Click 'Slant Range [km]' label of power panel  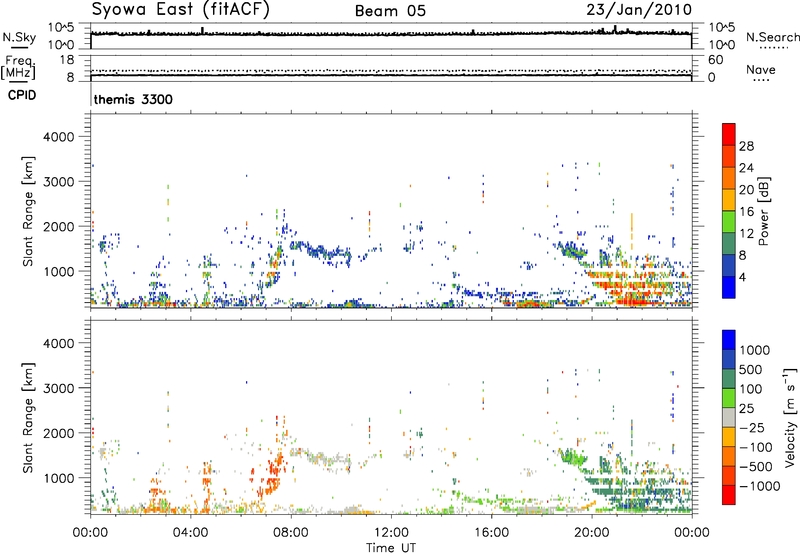point(28,211)
